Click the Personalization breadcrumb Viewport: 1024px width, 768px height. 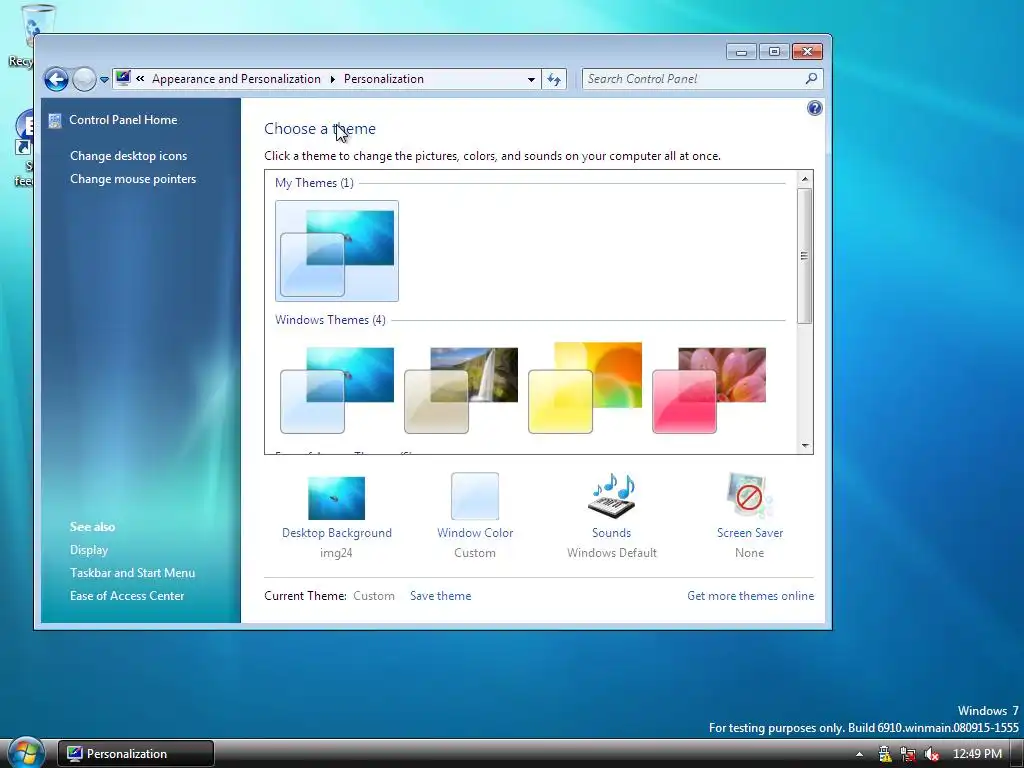pos(384,78)
